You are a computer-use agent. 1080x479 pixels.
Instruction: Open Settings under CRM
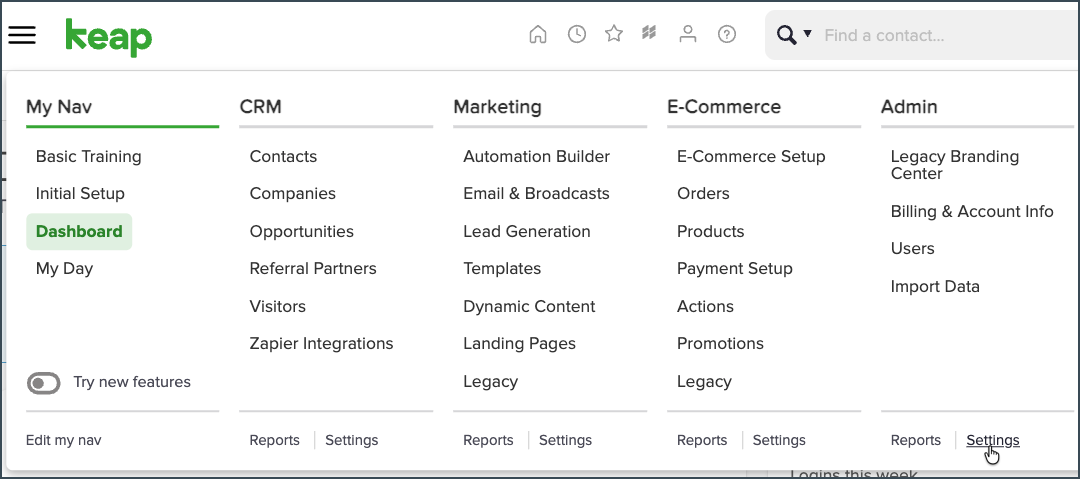[x=351, y=440]
